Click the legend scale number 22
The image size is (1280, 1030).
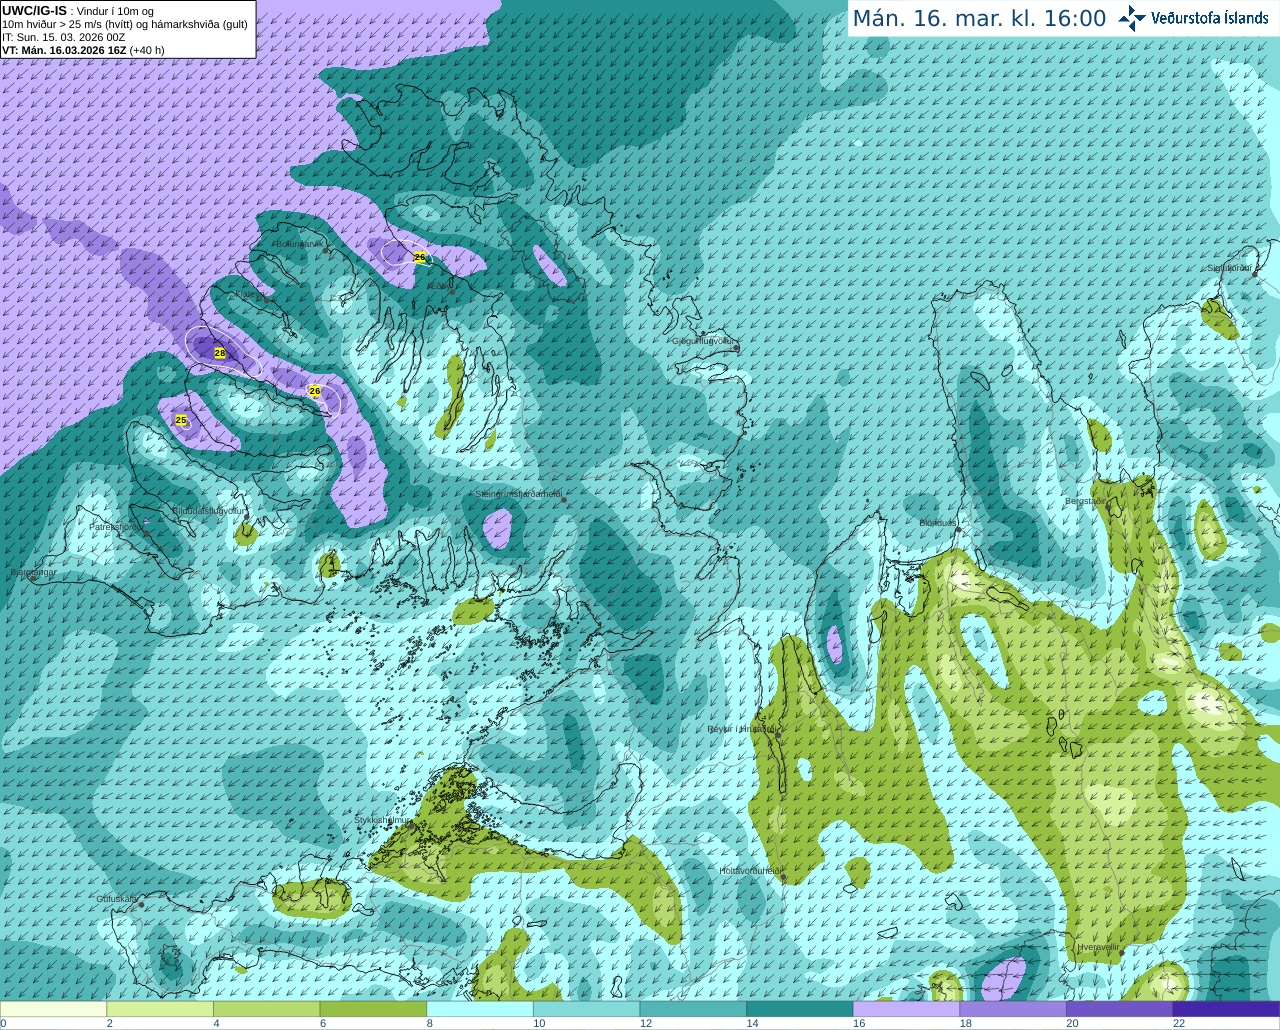click(1179, 1023)
